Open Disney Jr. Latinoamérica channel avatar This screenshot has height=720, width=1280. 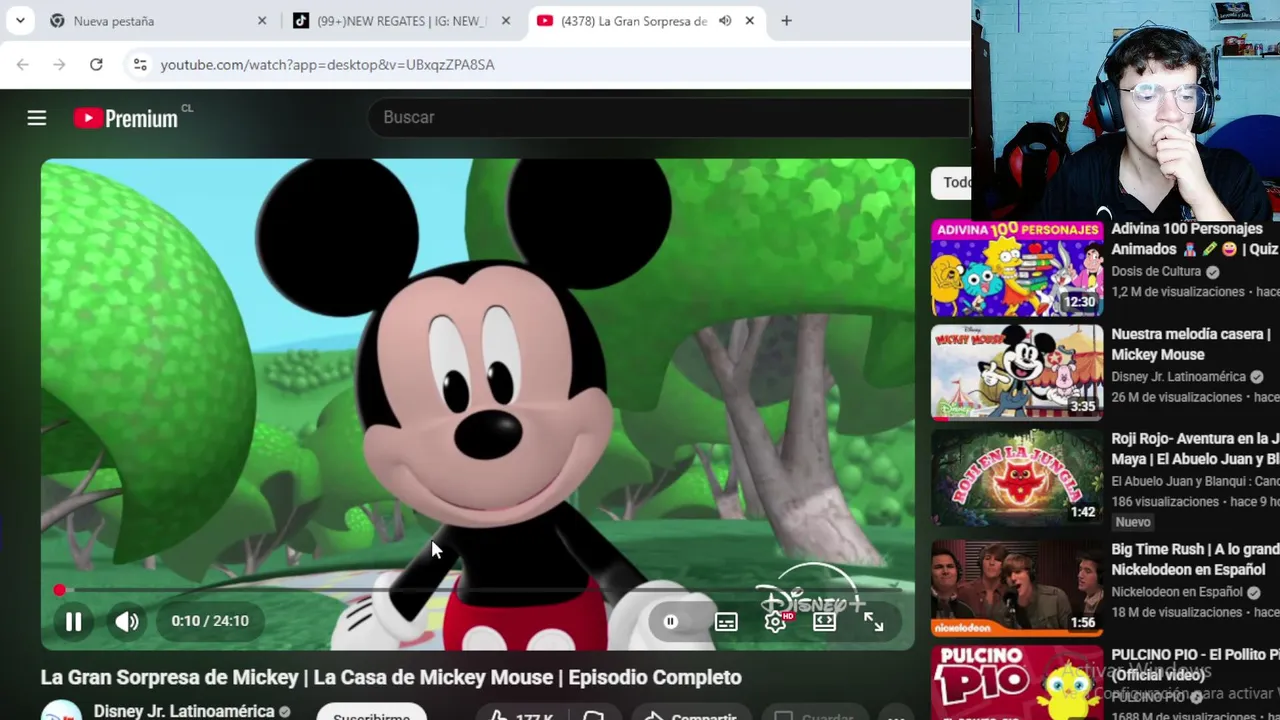point(61,711)
